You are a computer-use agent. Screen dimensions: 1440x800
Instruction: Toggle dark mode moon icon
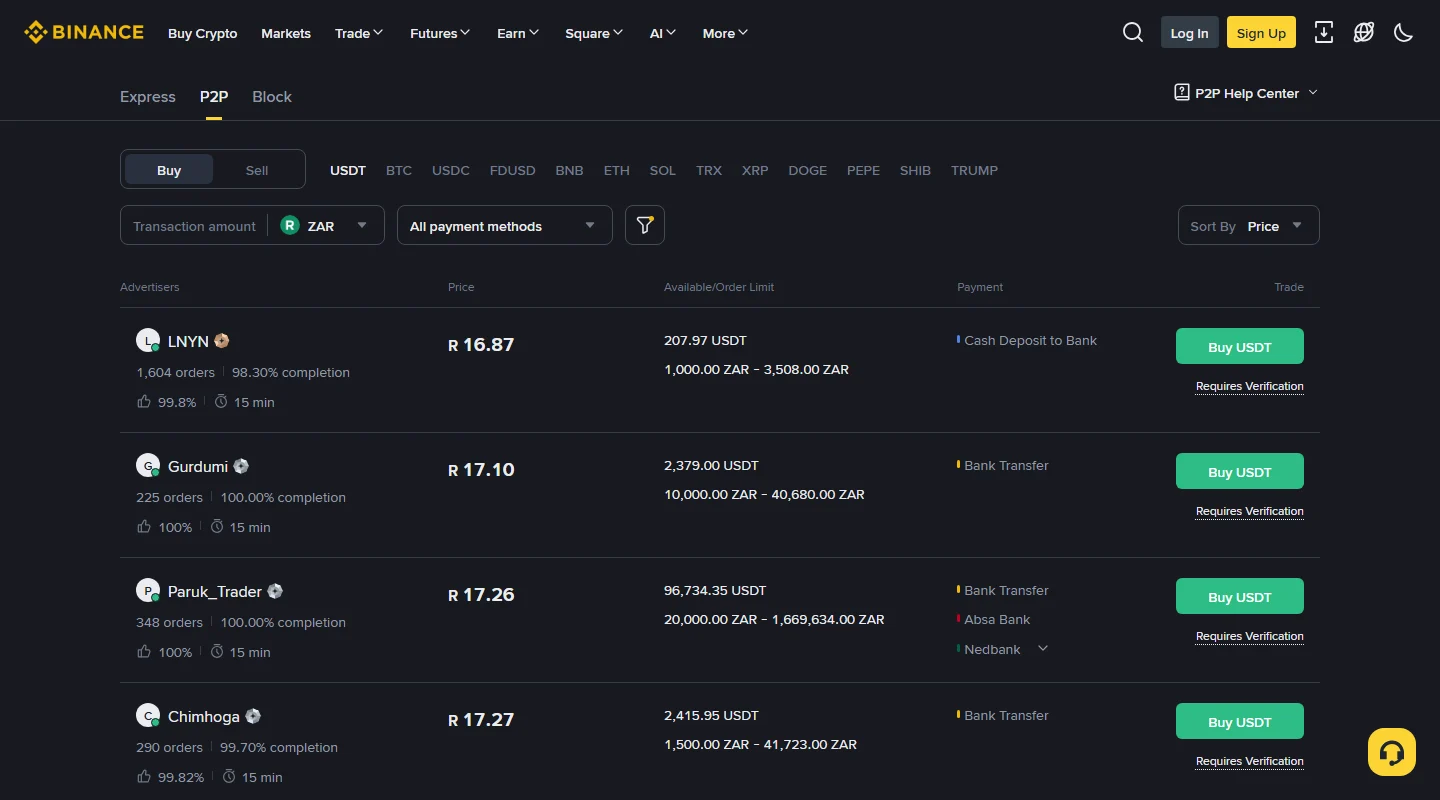point(1404,33)
